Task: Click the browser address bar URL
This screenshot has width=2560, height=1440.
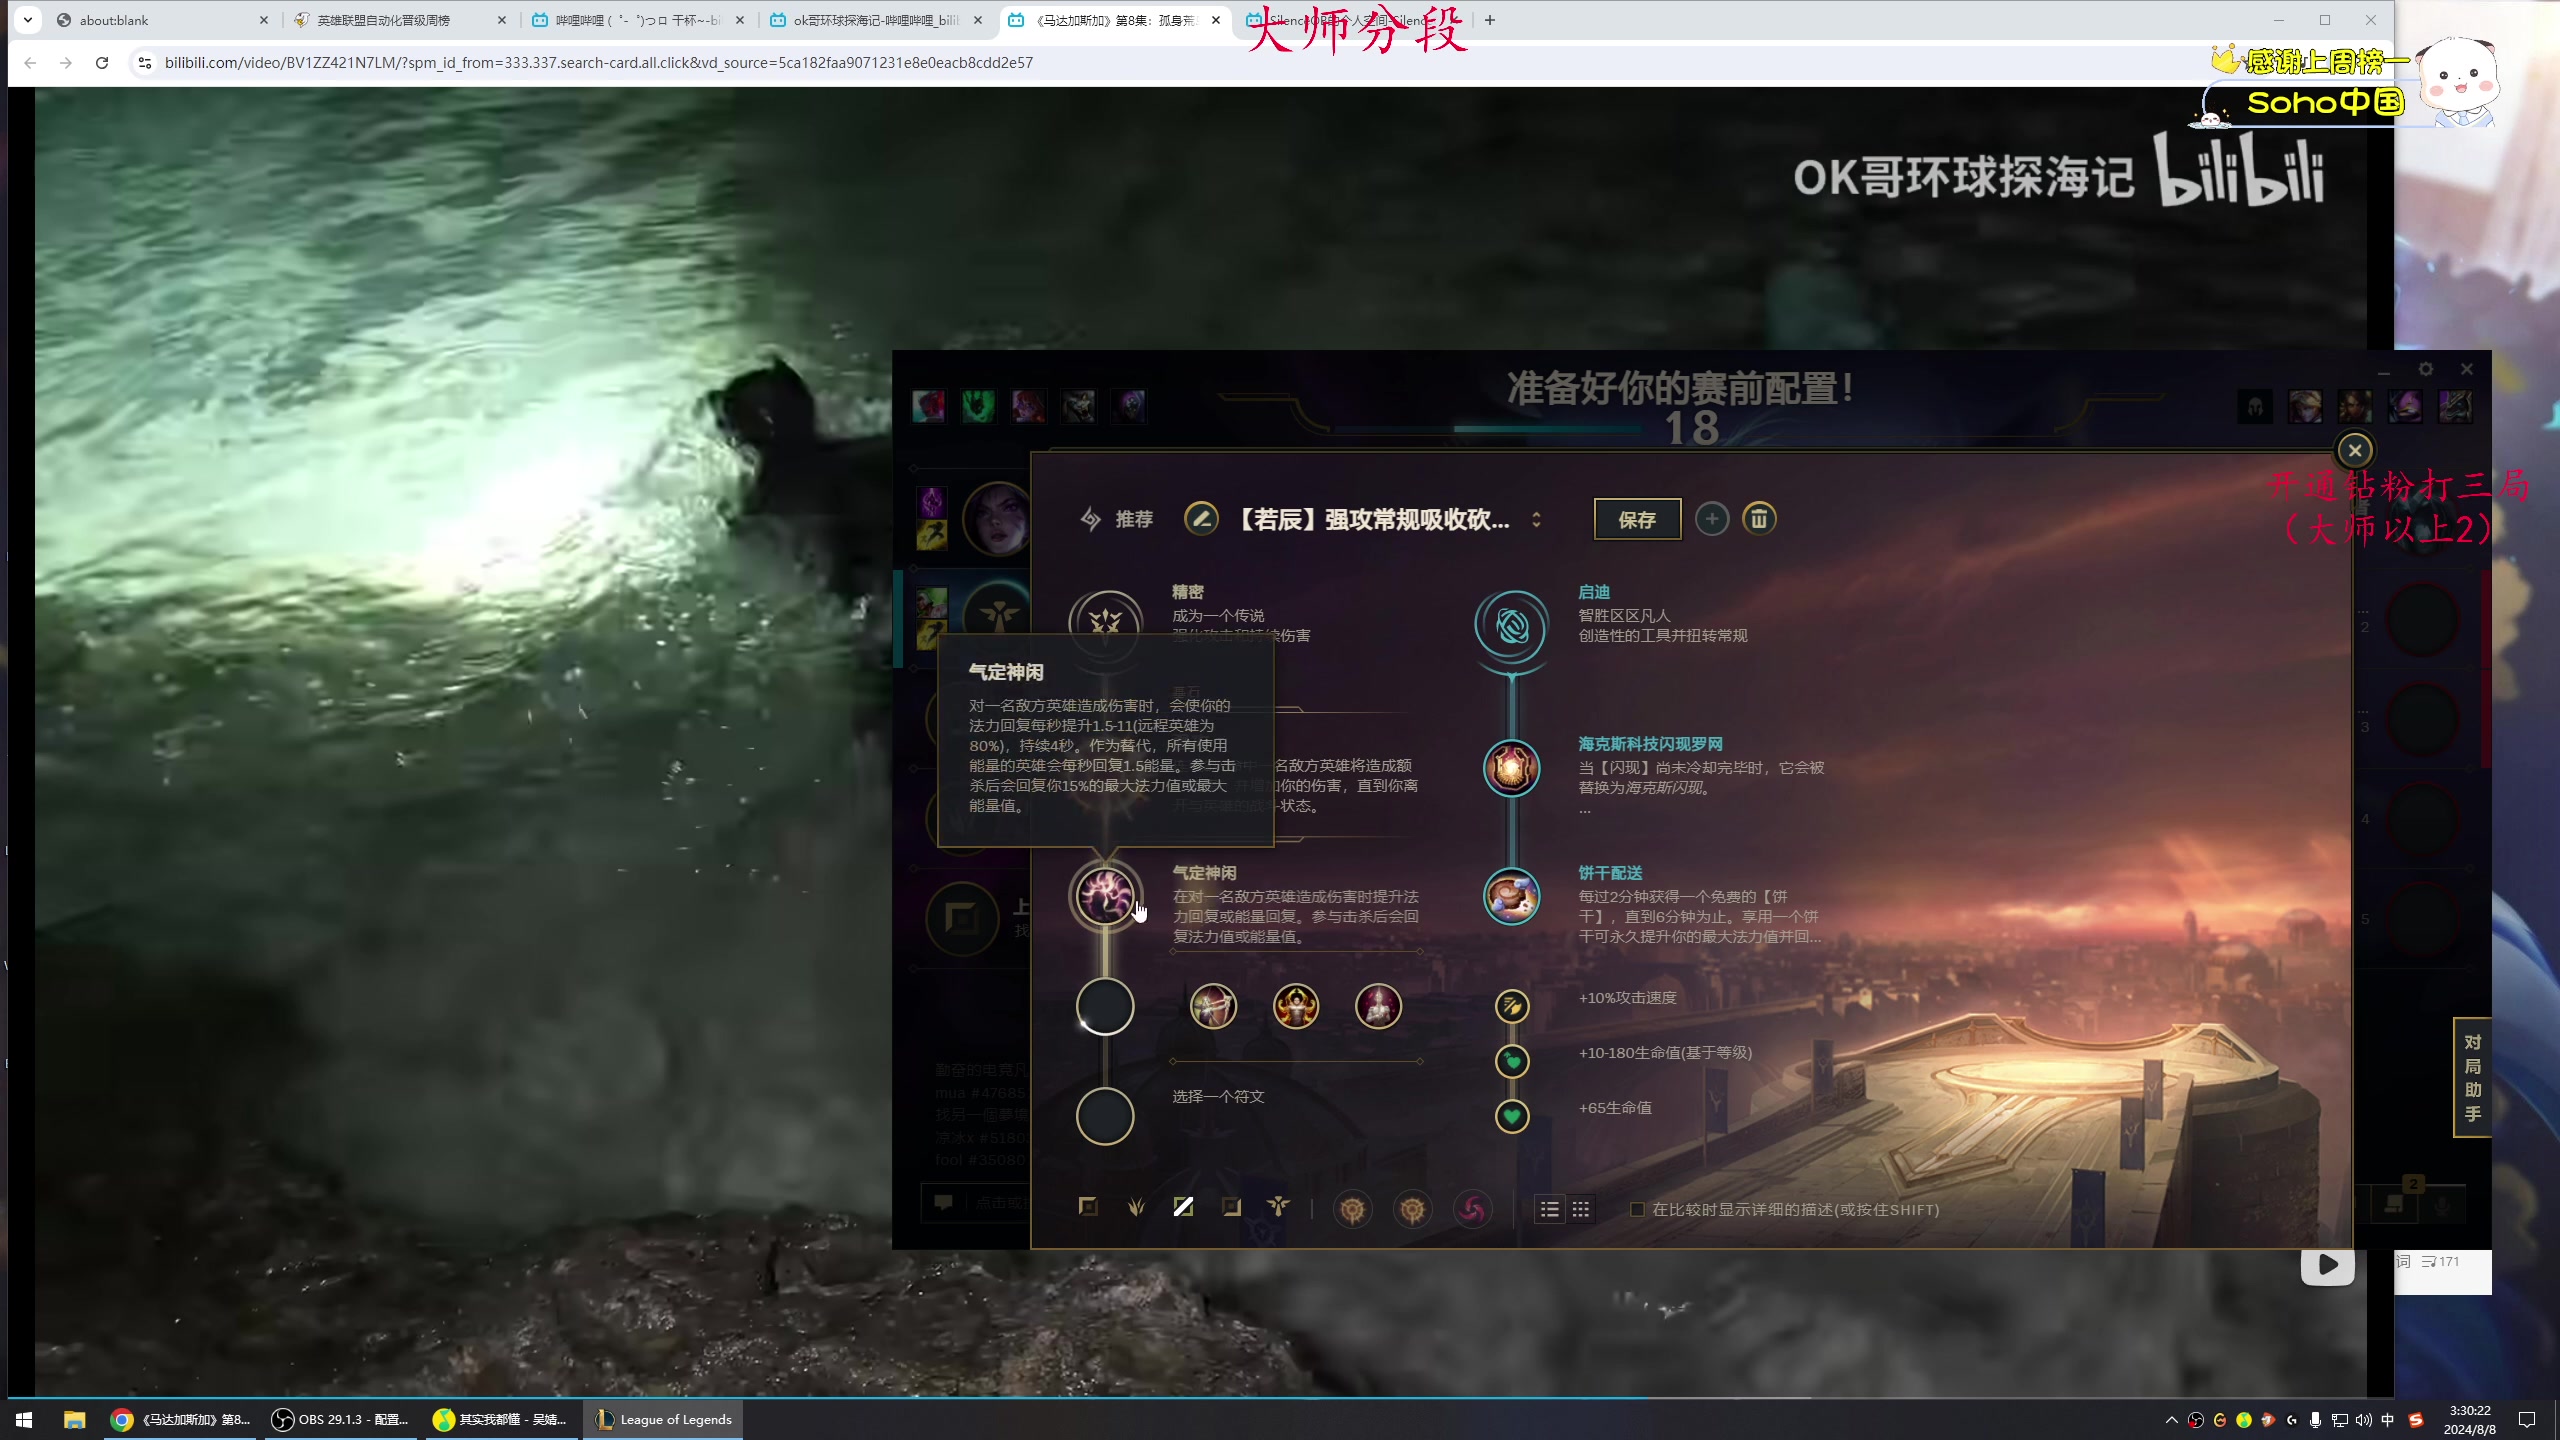Action: click(598, 63)
